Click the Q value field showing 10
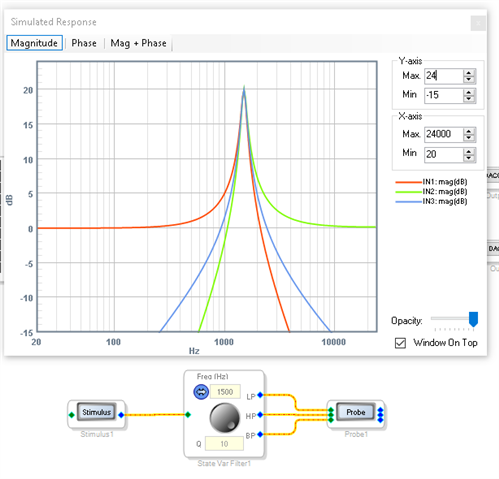Viewport: 499px width, 479px height. tap(224, 444)
